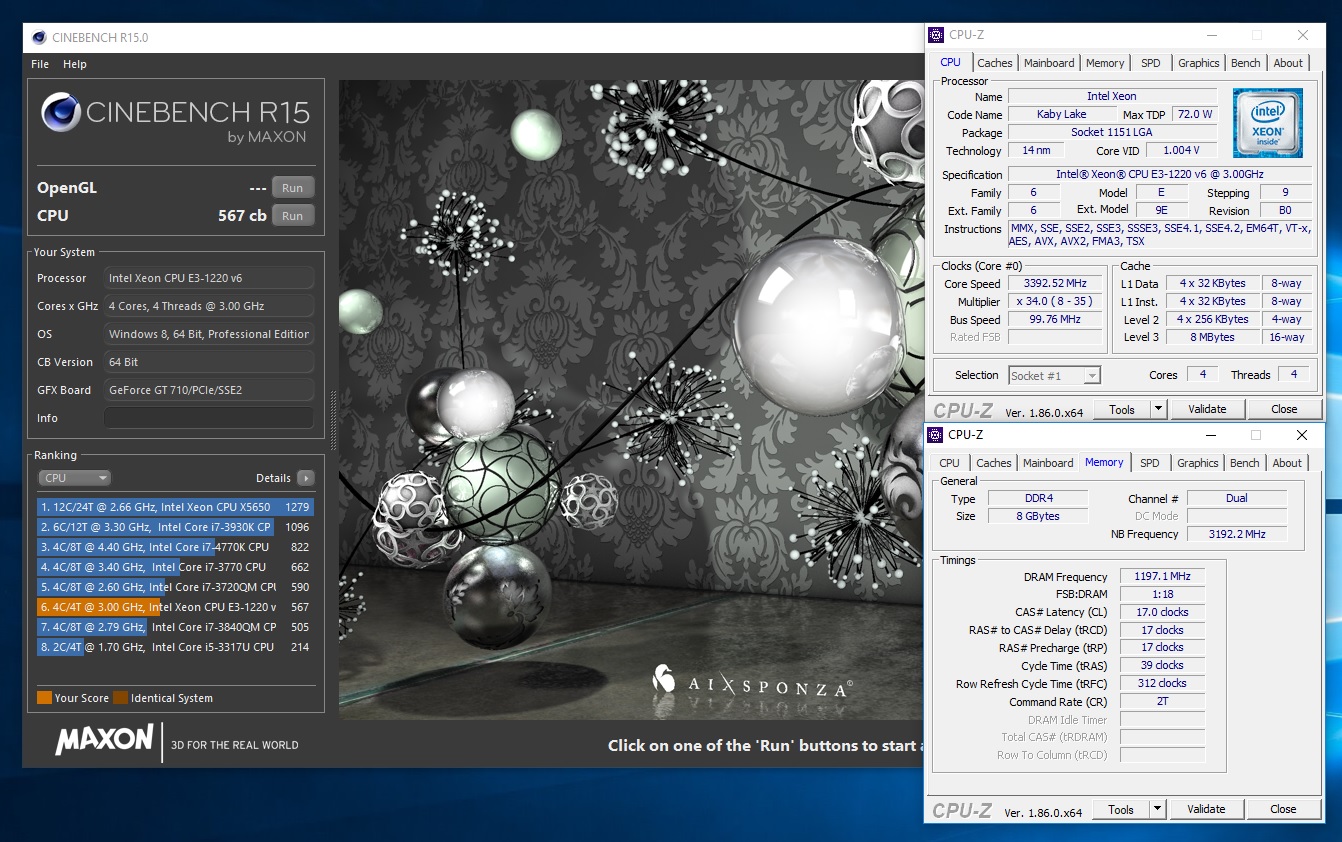Click Validate in bottom CPU-Z window
The image size is (1342, 842).
[x=1206, y=809]
